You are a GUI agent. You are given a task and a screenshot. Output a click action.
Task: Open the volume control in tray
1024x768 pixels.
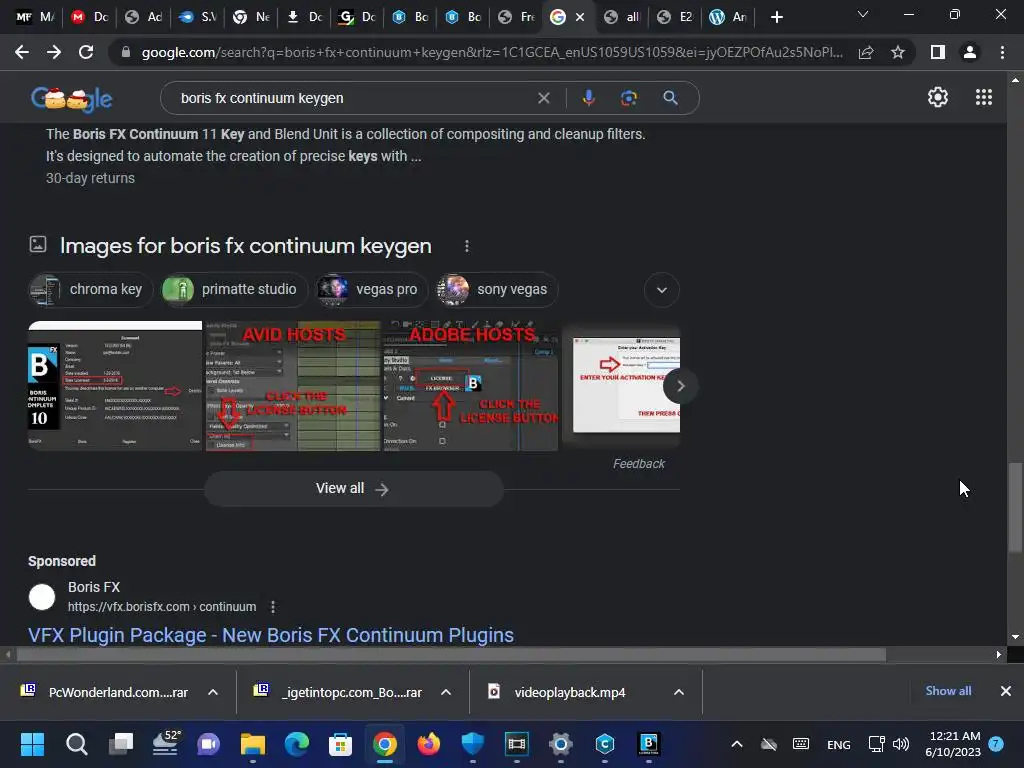(901, 744)
